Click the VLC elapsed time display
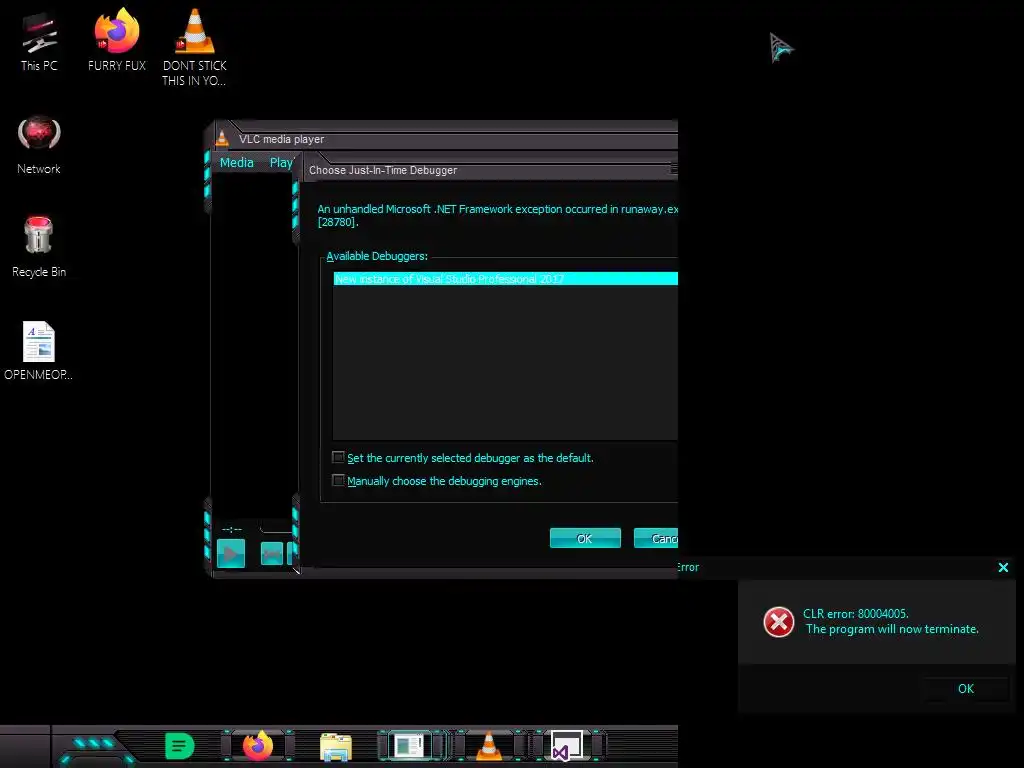Viewport: 1024px width, 768px height. (232, 529)
